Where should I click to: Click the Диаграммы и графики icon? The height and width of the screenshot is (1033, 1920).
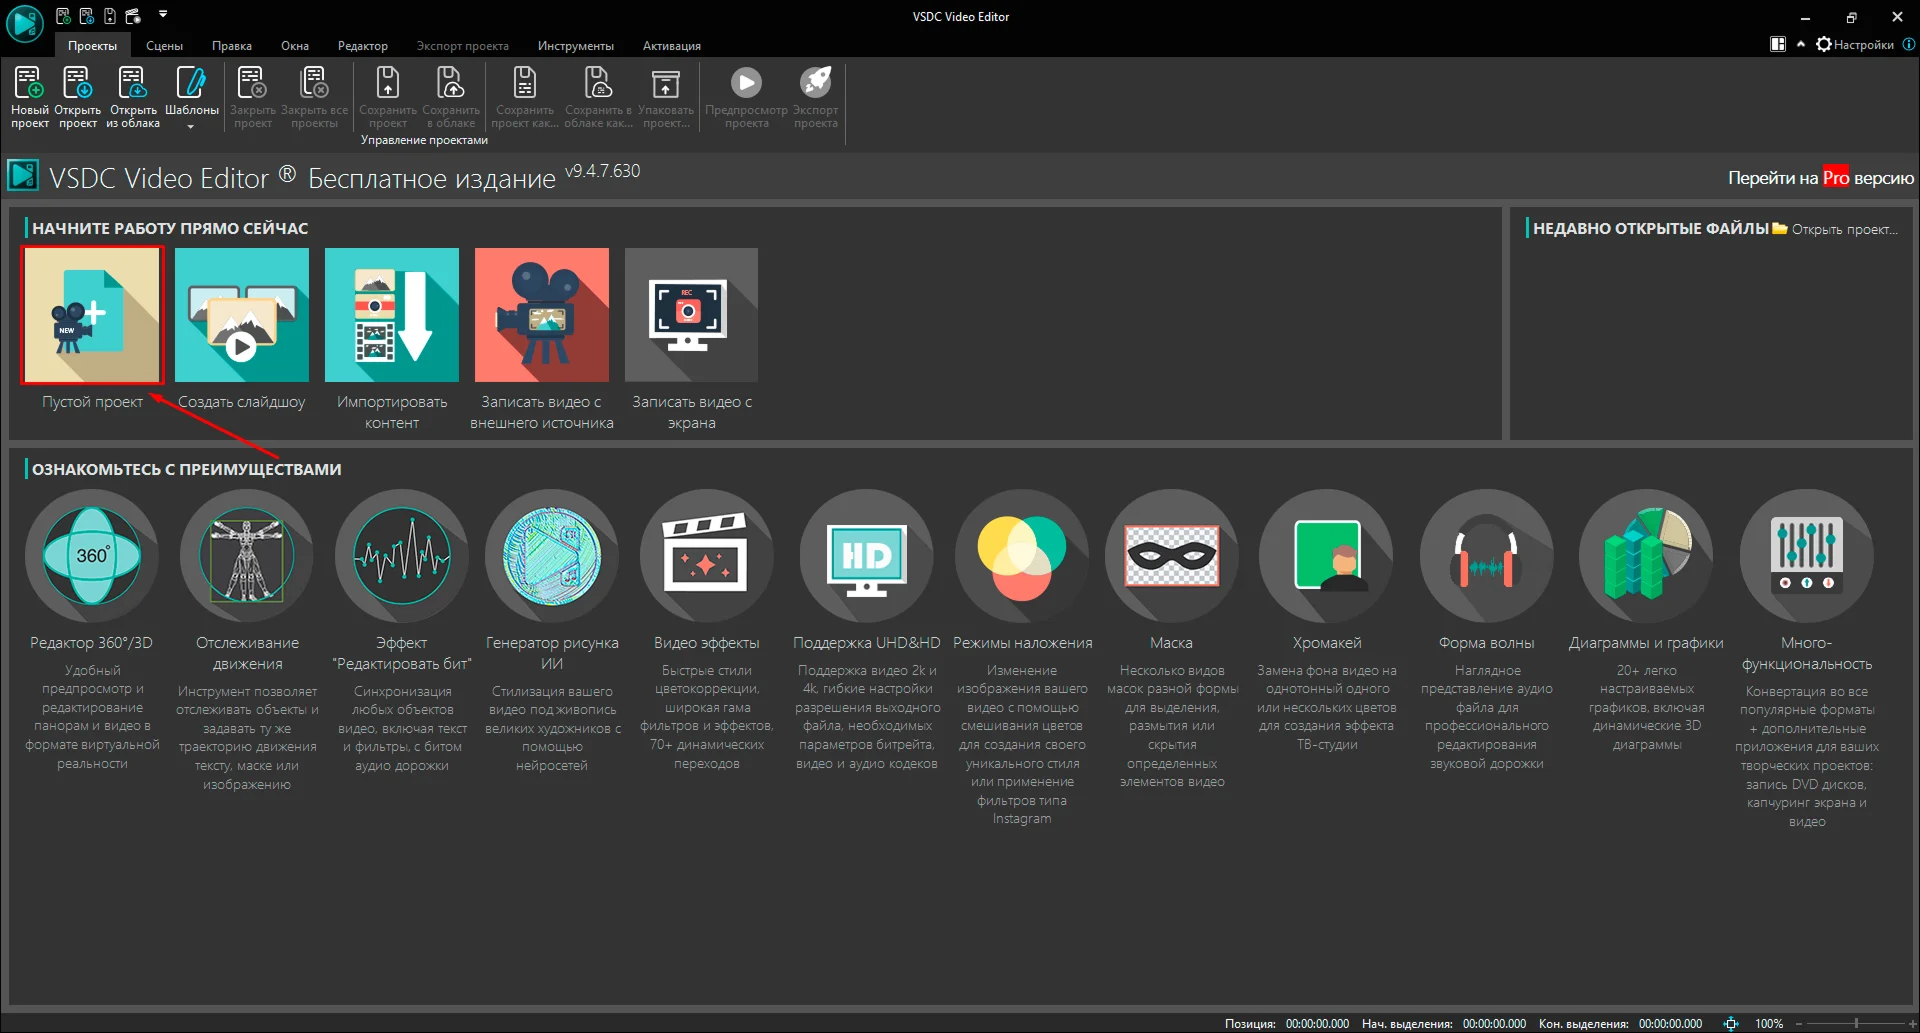point(1646,556)
